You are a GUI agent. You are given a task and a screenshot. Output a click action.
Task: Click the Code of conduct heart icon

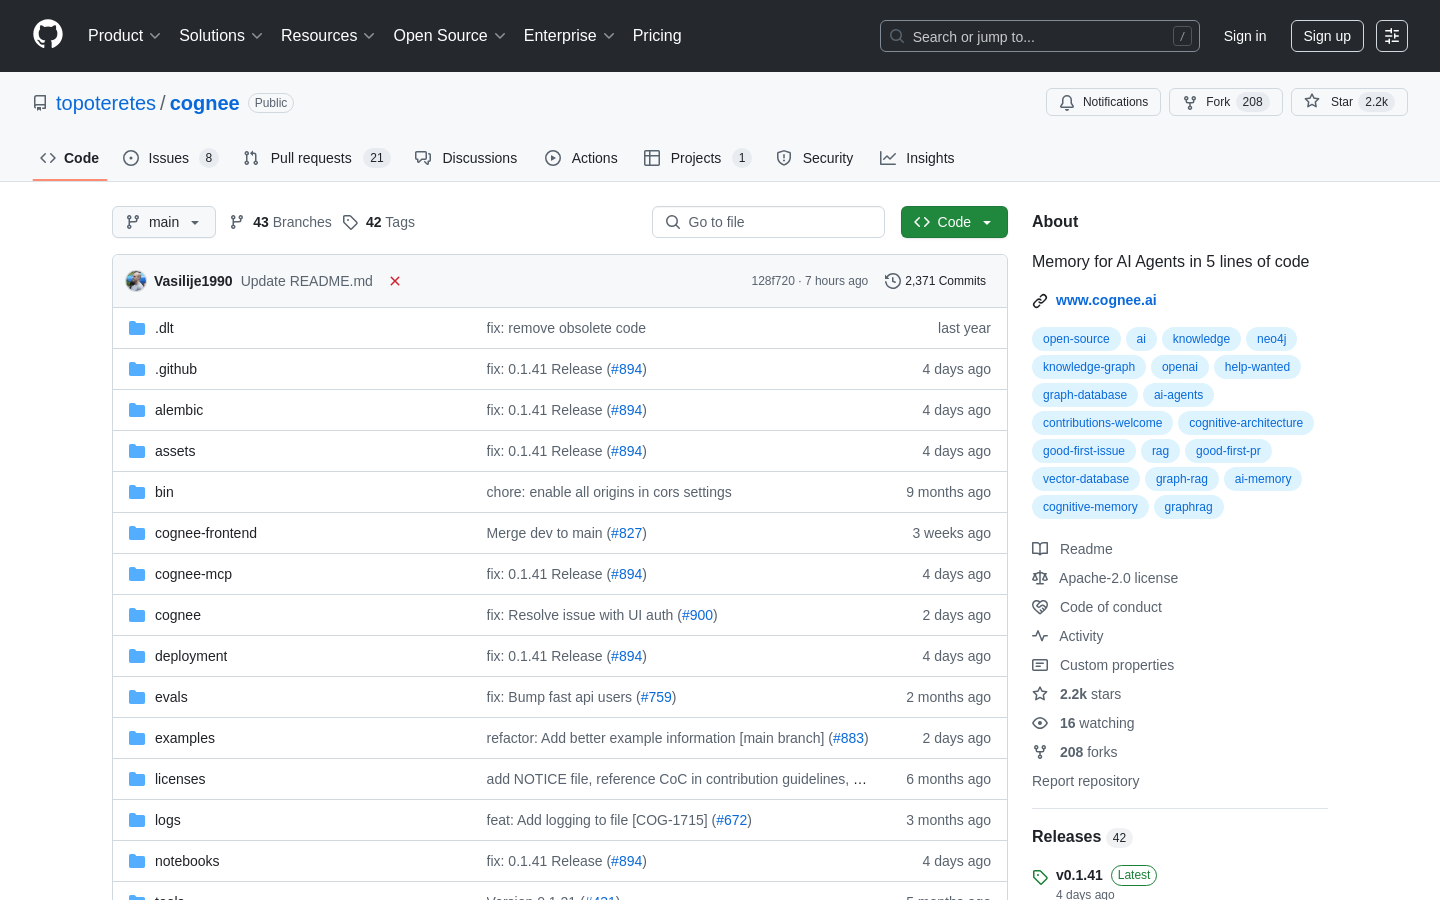tap(1040, 607)
